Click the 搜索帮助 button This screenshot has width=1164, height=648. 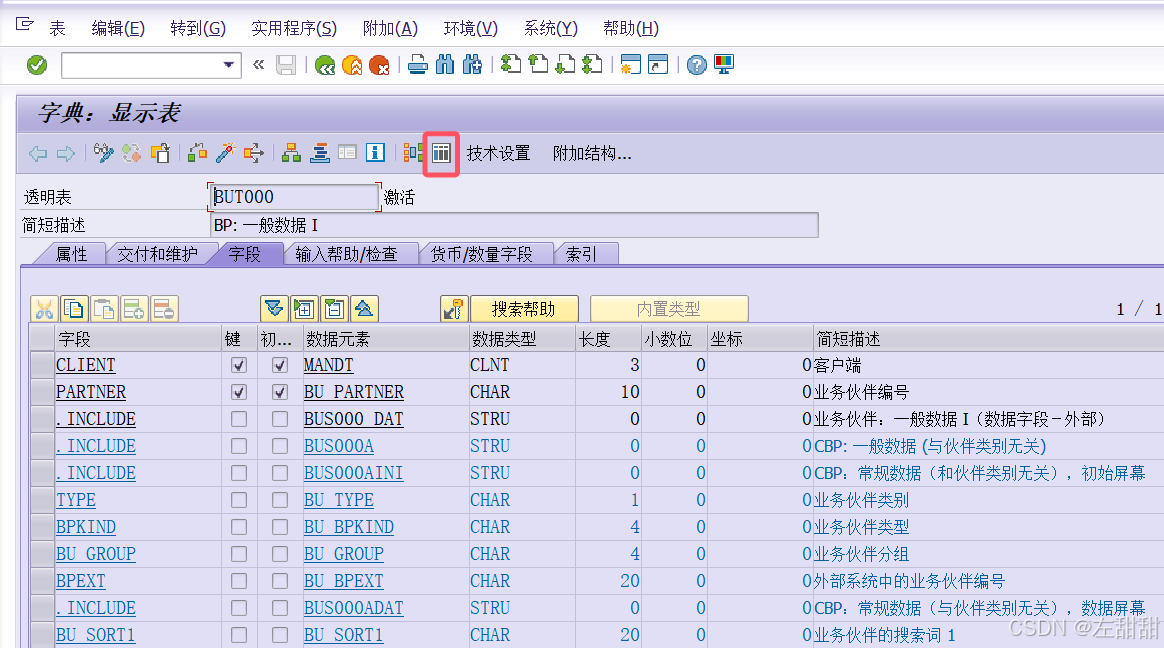coord(523,309)
